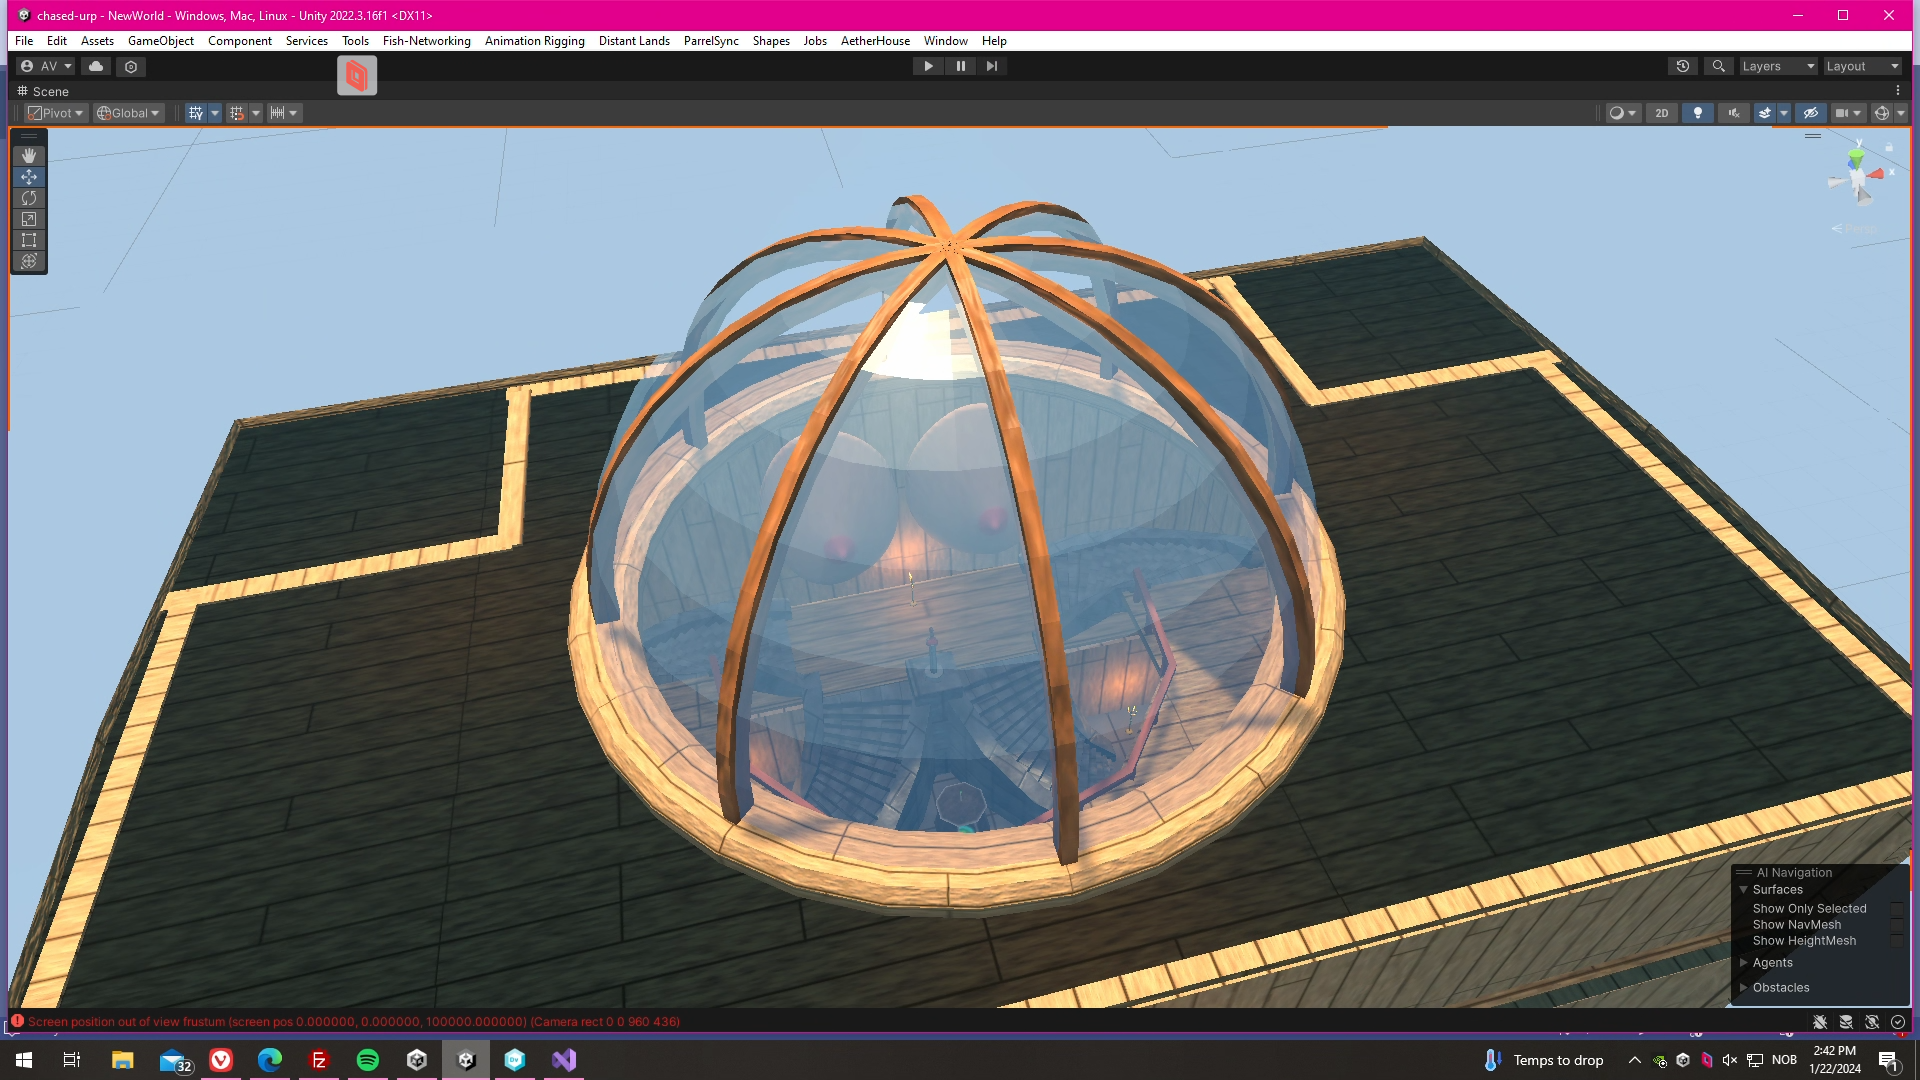Viewport: 1920px width, 1080px height.
Task: Open the Fish-Networking menu
Action: point(426,41)
